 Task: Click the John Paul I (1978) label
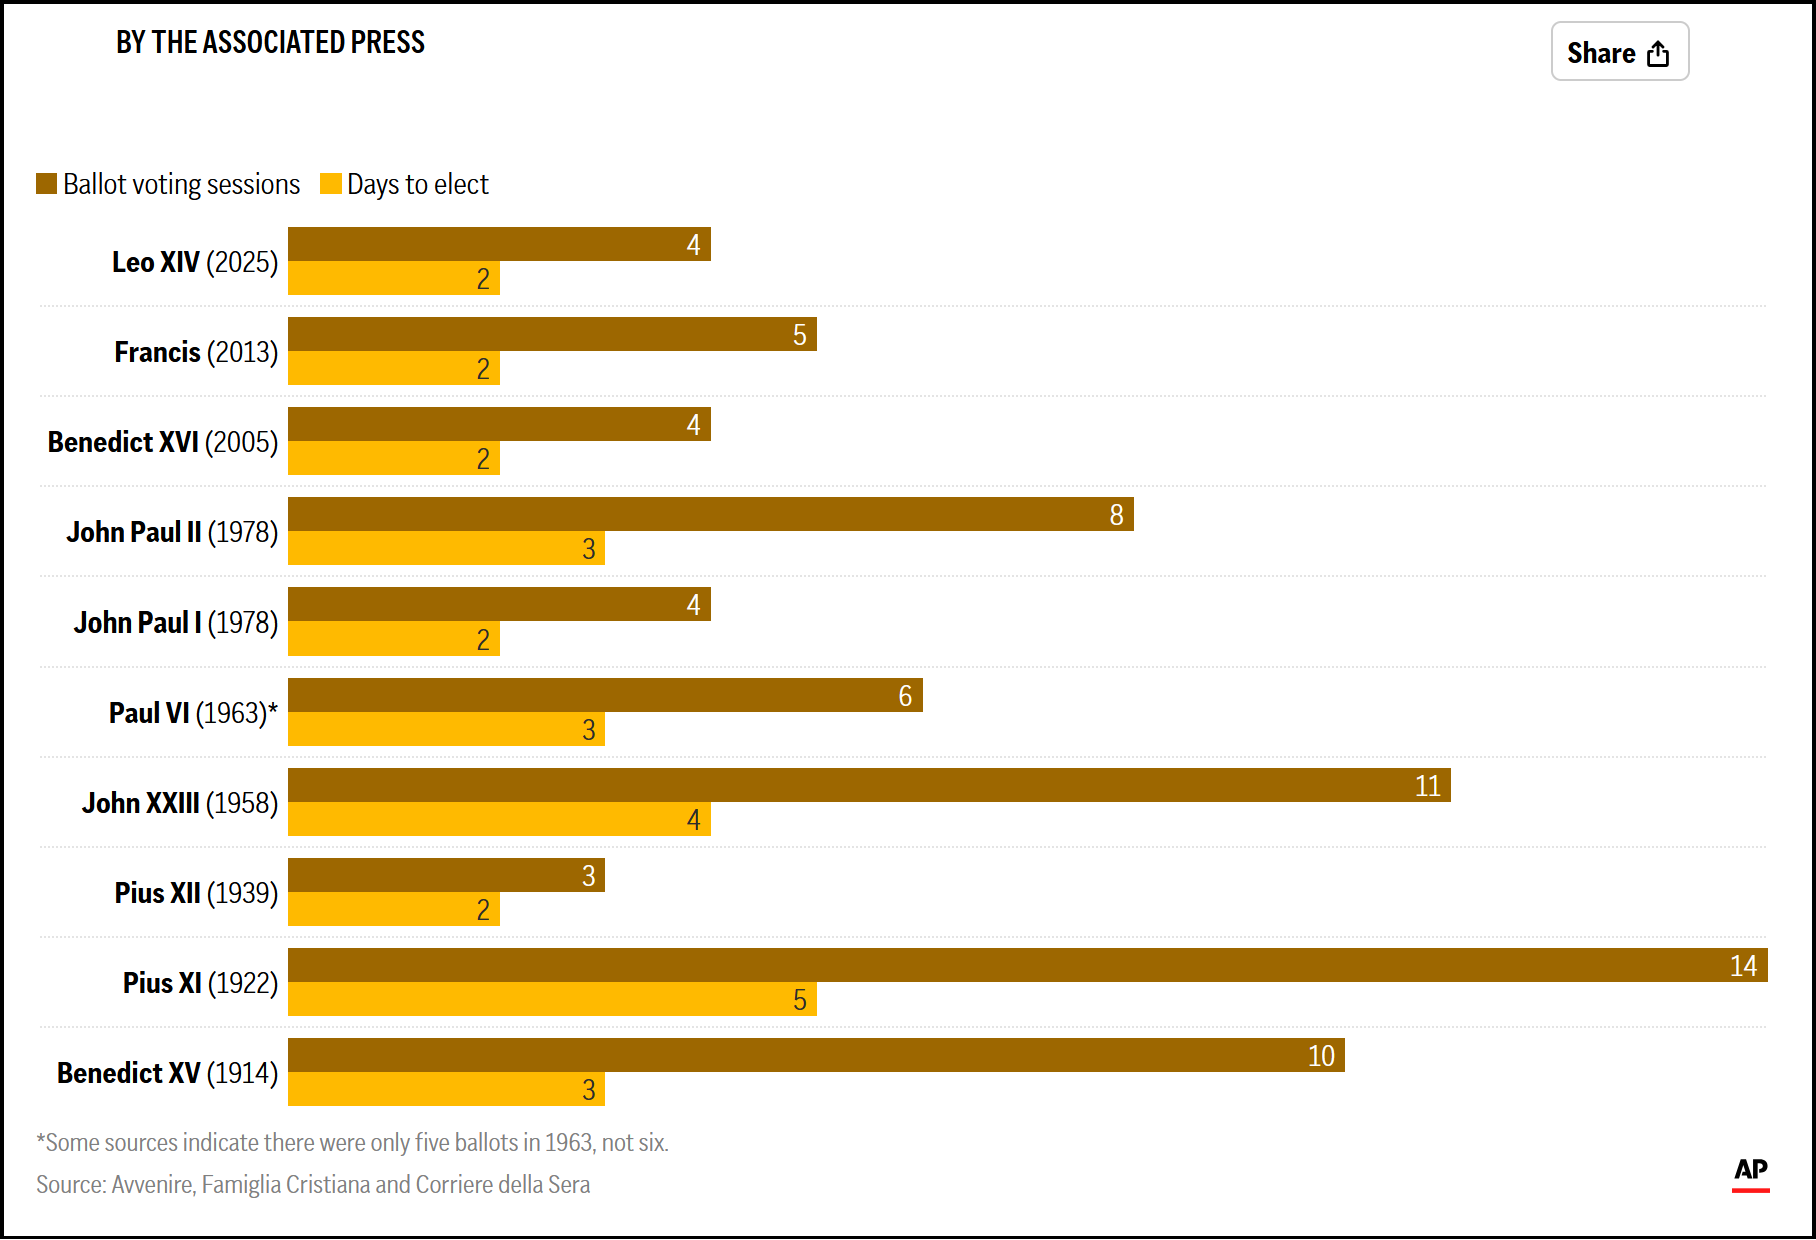tap(176, 622)
